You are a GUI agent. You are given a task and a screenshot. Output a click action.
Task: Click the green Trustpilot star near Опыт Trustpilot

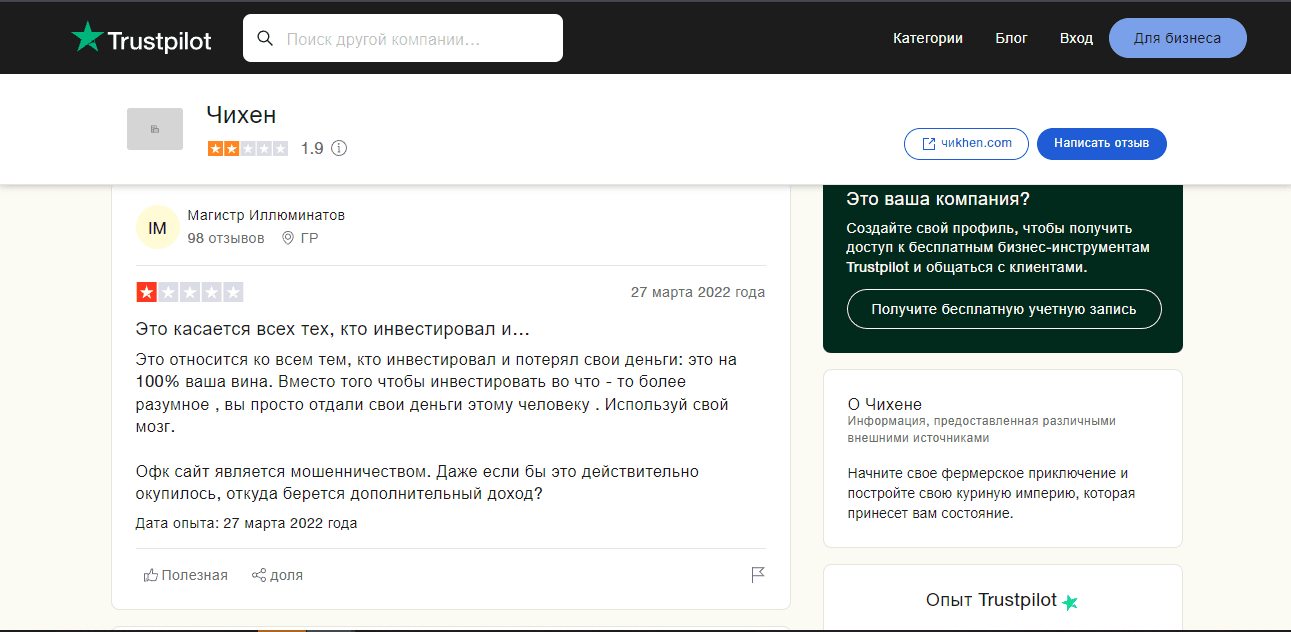coord(1069,602)
